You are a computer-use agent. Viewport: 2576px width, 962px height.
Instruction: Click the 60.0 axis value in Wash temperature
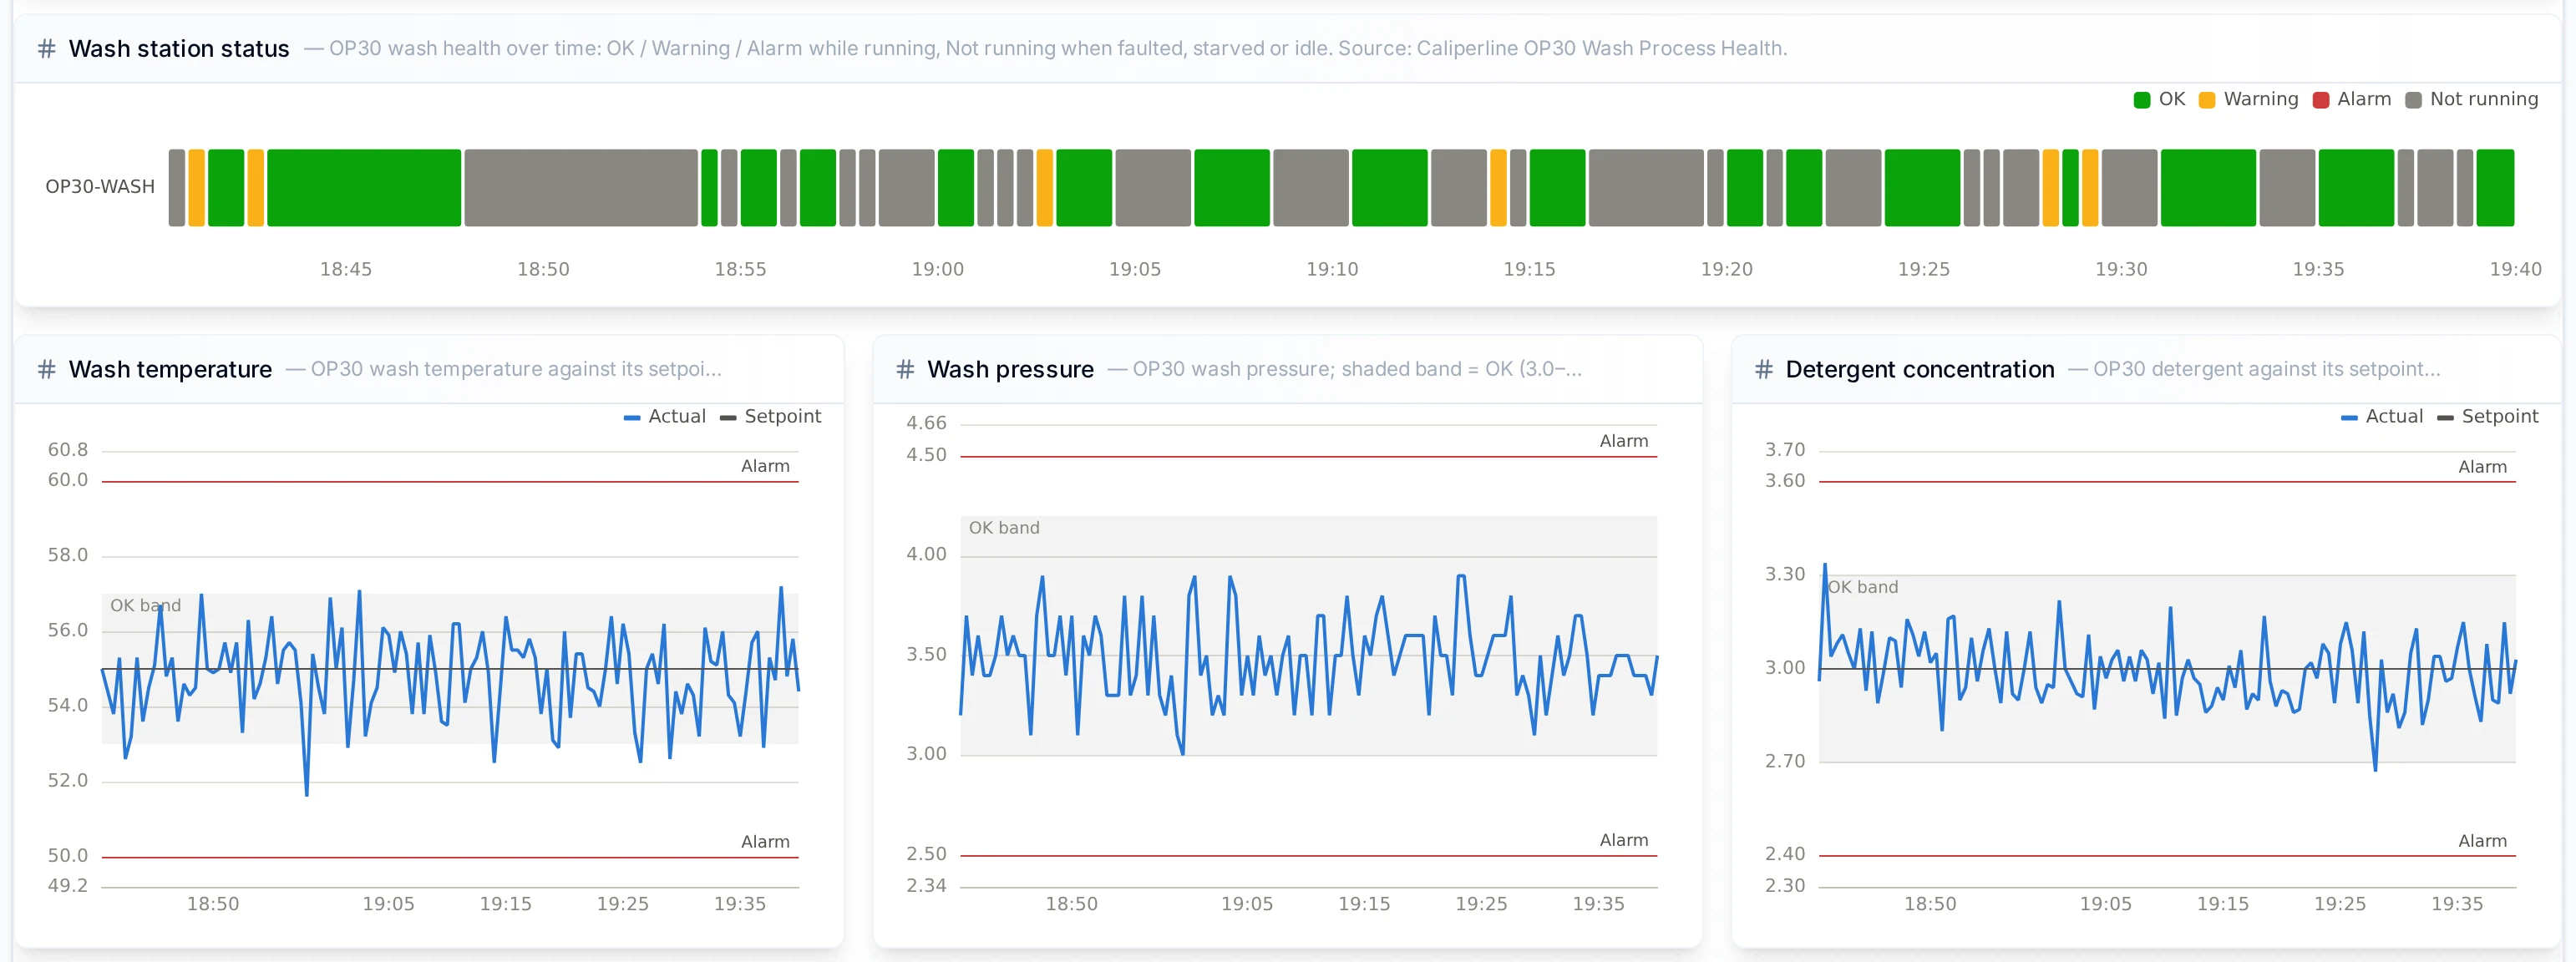pos(68,480)
